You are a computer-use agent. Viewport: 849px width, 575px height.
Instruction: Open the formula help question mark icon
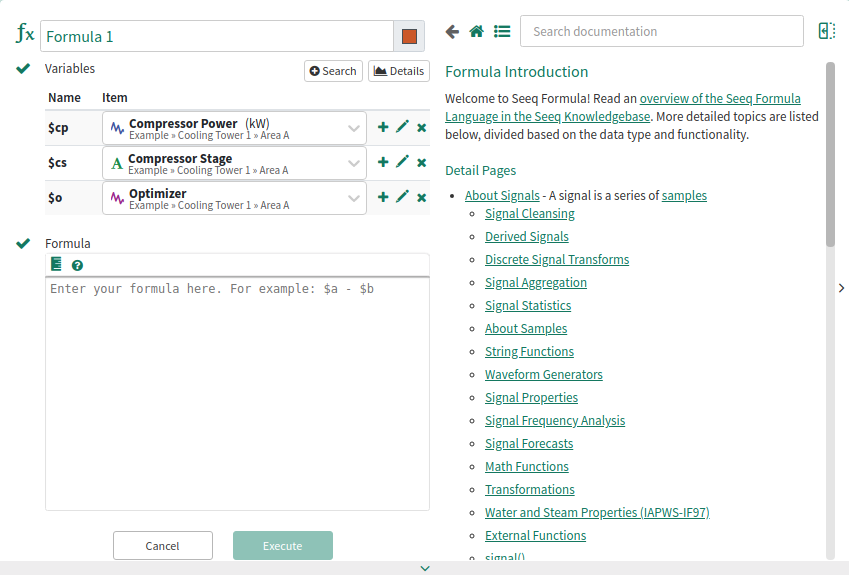pyautogui.click(x=77, y=265)
